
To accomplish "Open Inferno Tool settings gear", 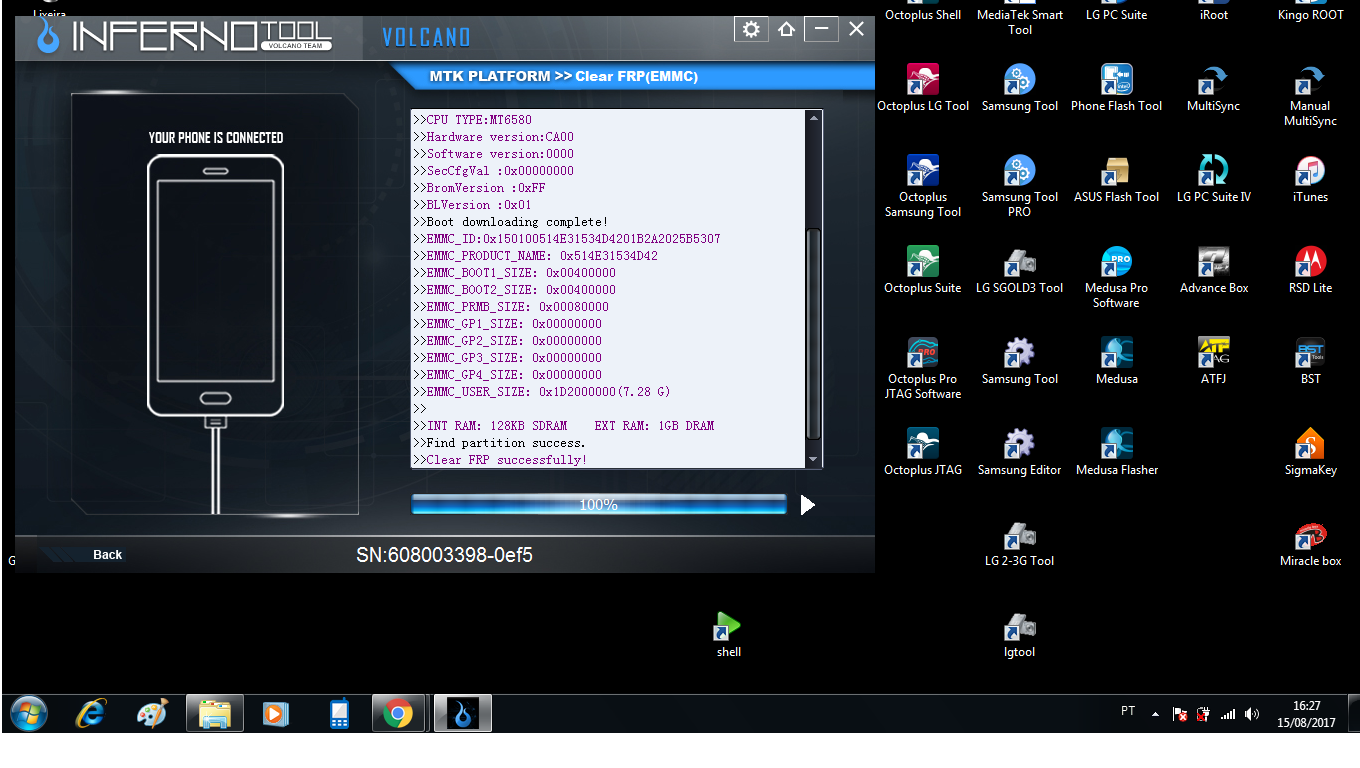I will click(x=751, y=29).
